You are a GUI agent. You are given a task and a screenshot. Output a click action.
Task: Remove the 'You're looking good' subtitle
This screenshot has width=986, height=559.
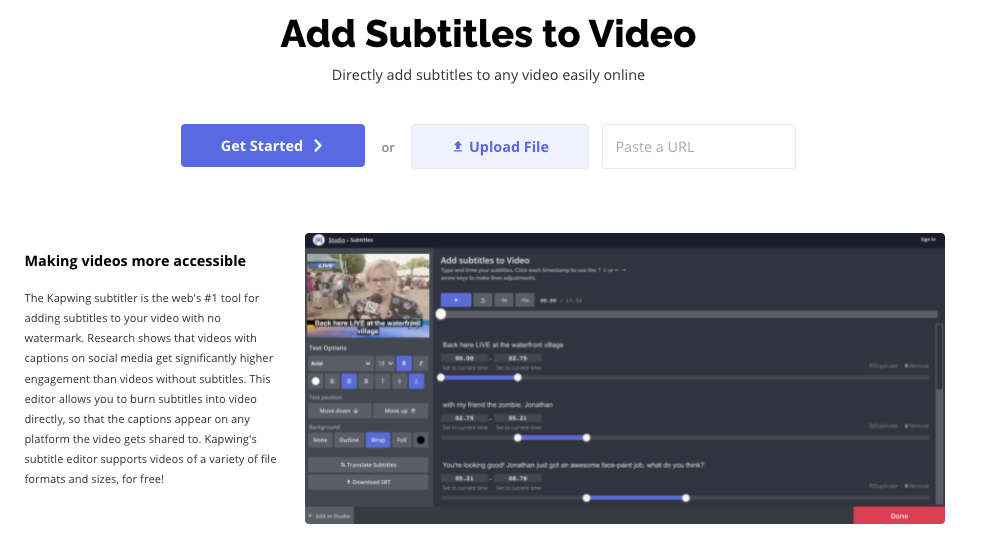(917, 486)
